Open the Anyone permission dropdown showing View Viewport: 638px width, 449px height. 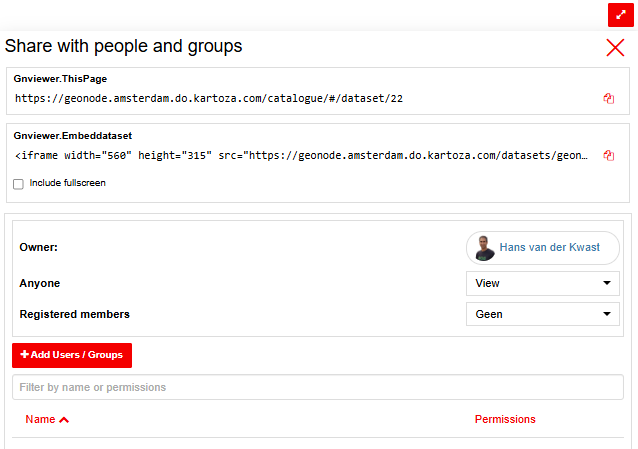(542, 283)
